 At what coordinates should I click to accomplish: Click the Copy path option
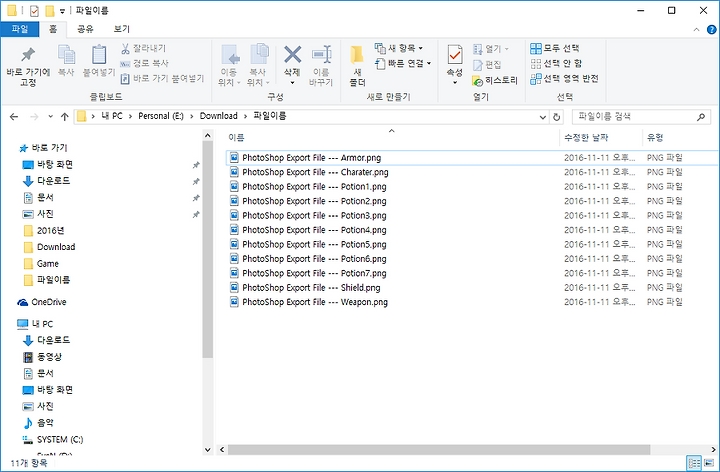pos(144,63)
